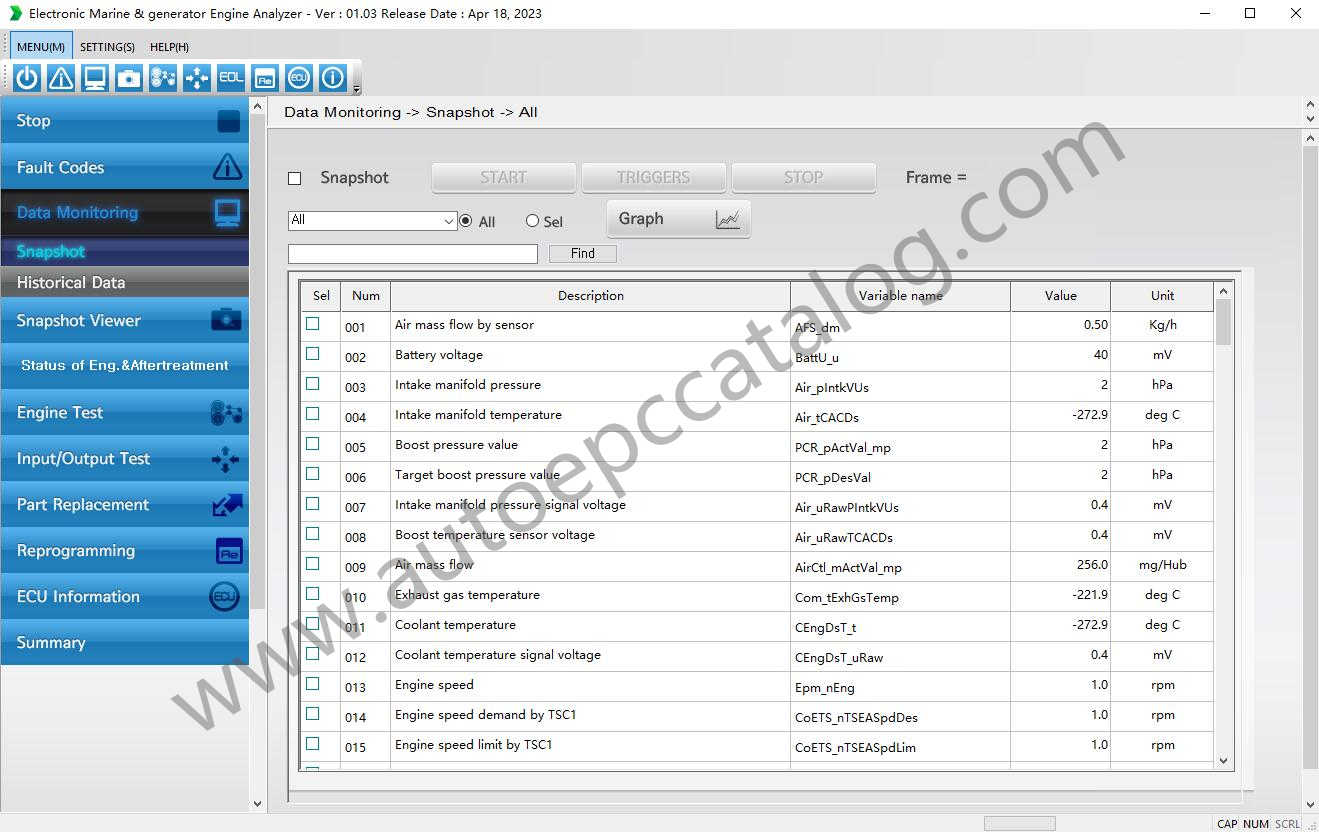Click the Description column header
1319x832 pixels.
[x=590, y=296]
